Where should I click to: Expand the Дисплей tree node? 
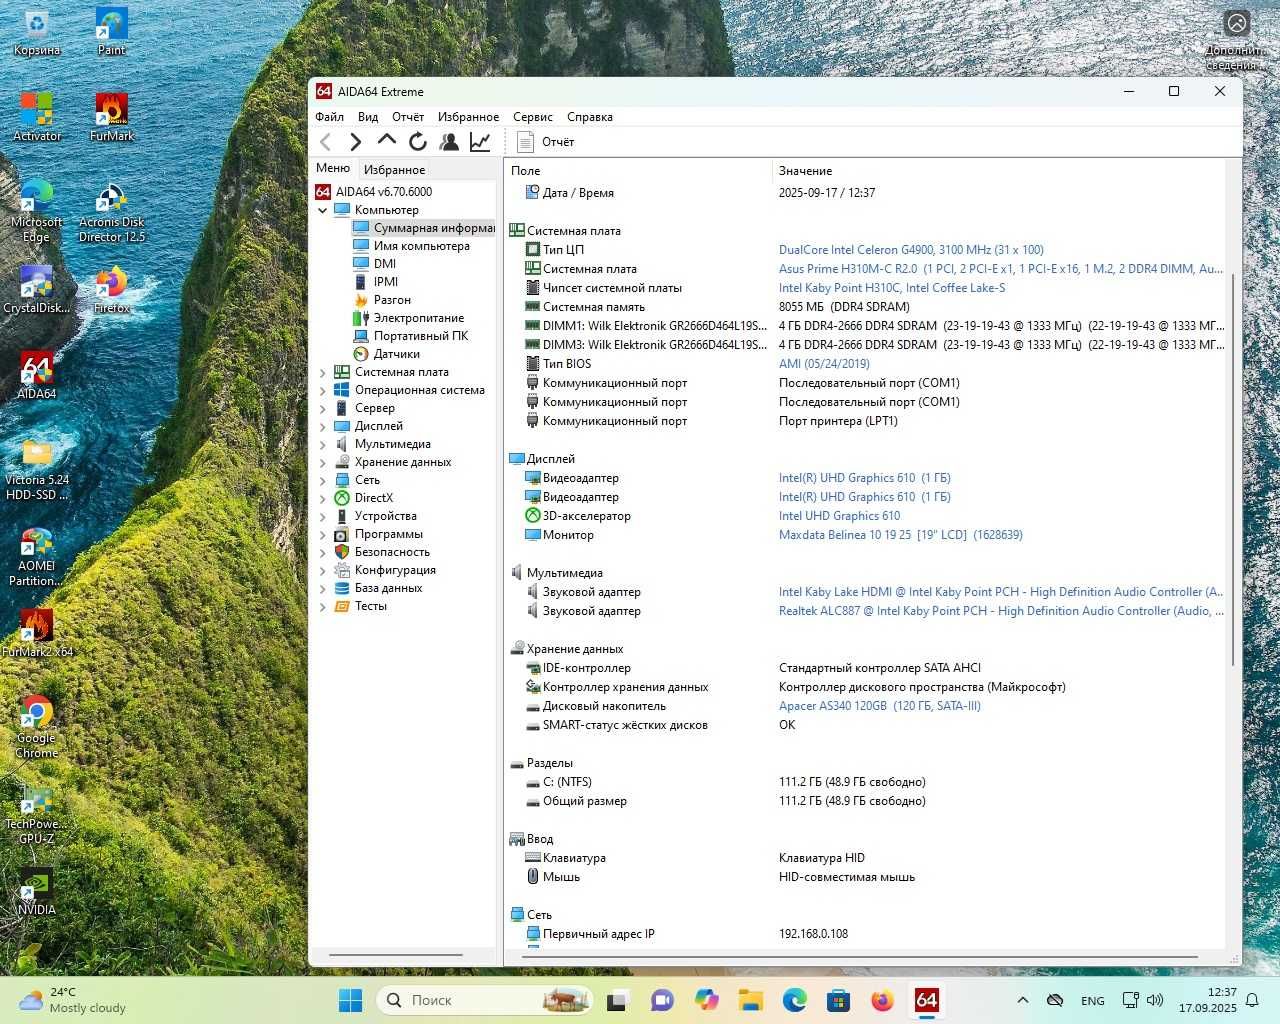(323, 426)
